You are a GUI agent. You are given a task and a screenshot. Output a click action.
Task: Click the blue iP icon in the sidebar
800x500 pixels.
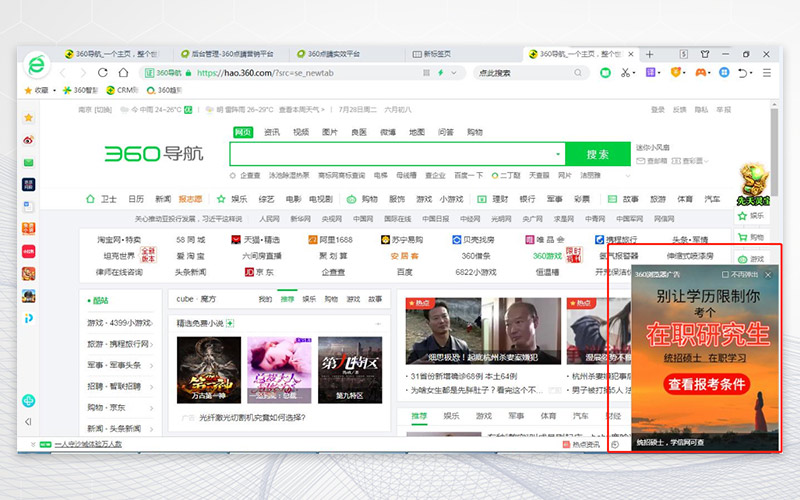[29, 318]
